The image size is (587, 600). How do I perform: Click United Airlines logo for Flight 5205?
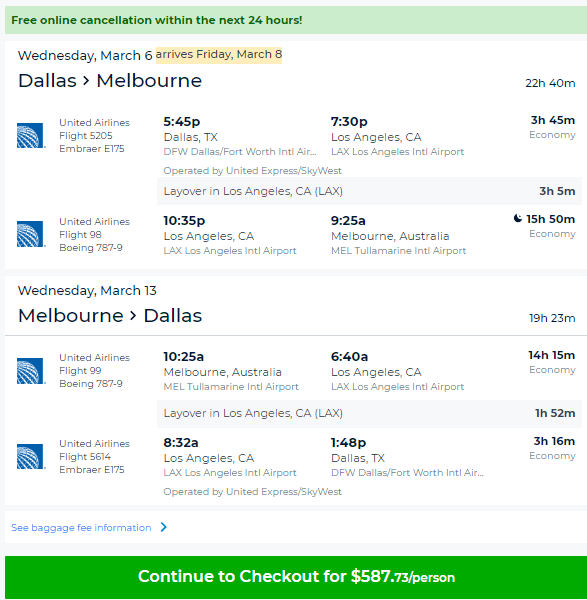pyautogui.click(x=31, y=135)
